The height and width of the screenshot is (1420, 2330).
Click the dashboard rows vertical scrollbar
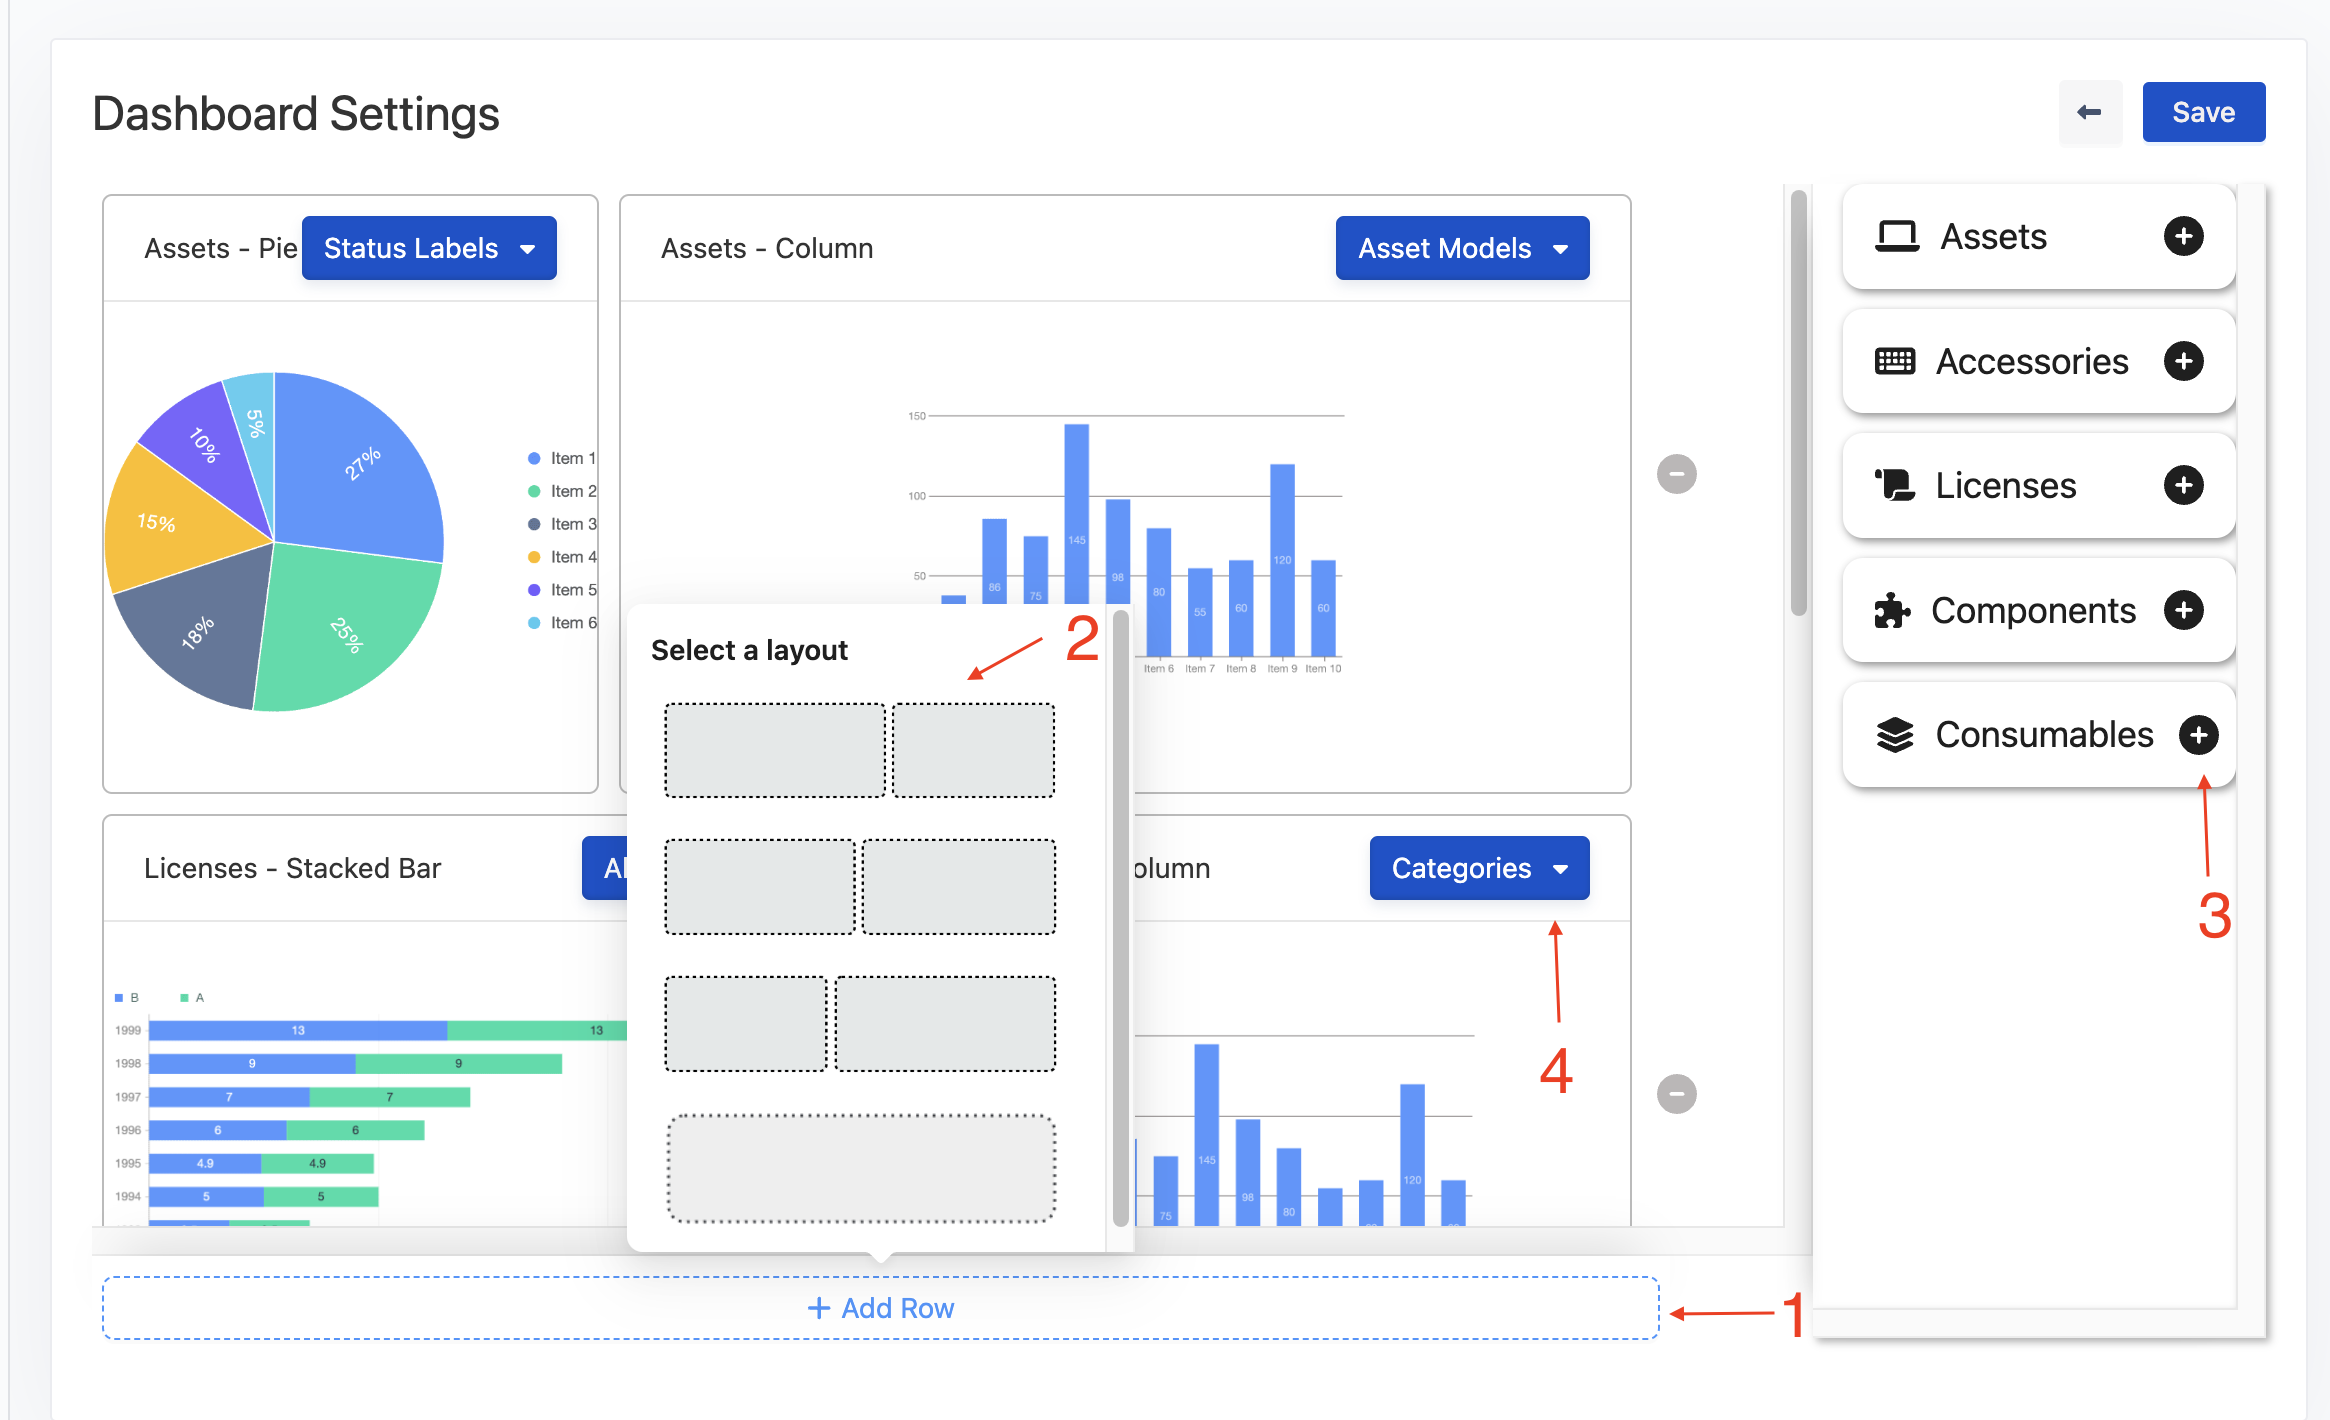[x=1798, y=402]
